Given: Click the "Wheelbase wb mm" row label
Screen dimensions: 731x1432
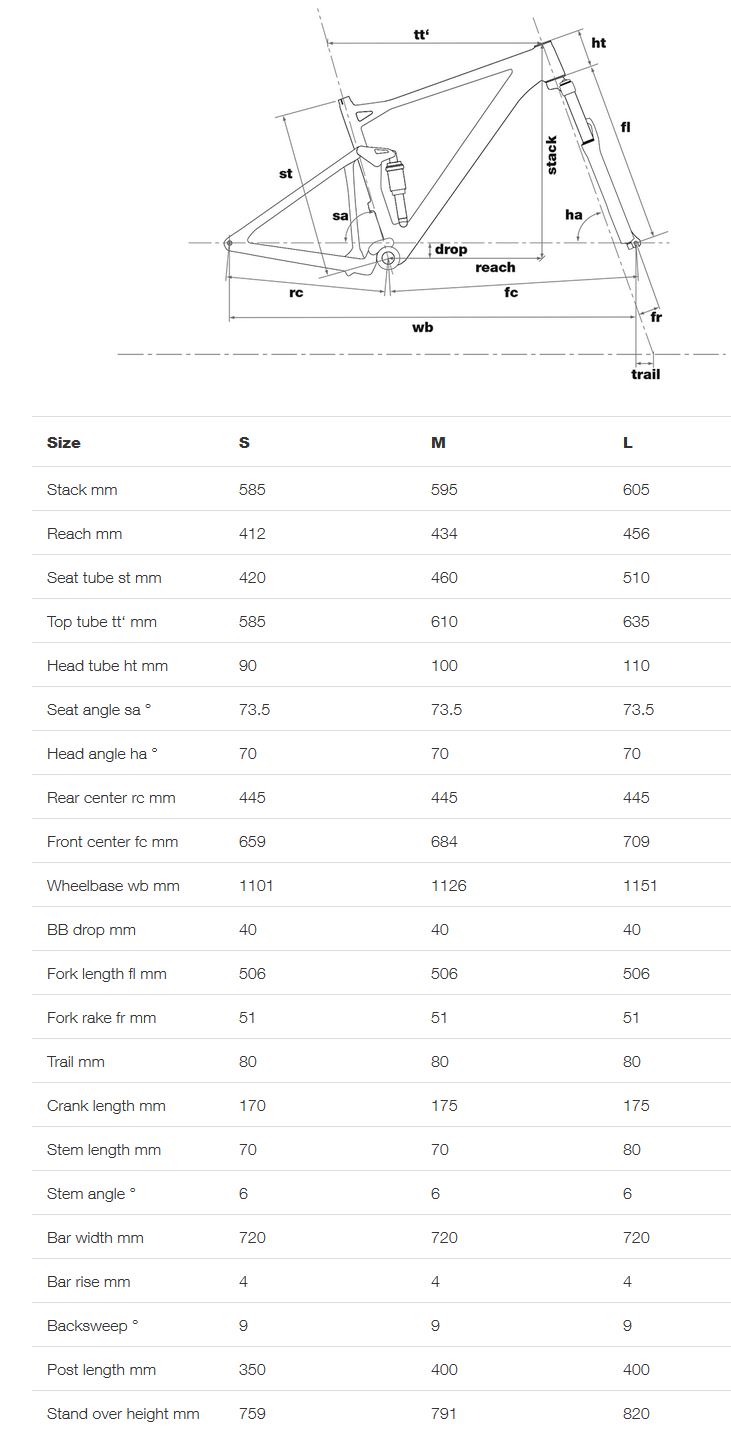Looking at the screenshot, I should tap(113, 885).
